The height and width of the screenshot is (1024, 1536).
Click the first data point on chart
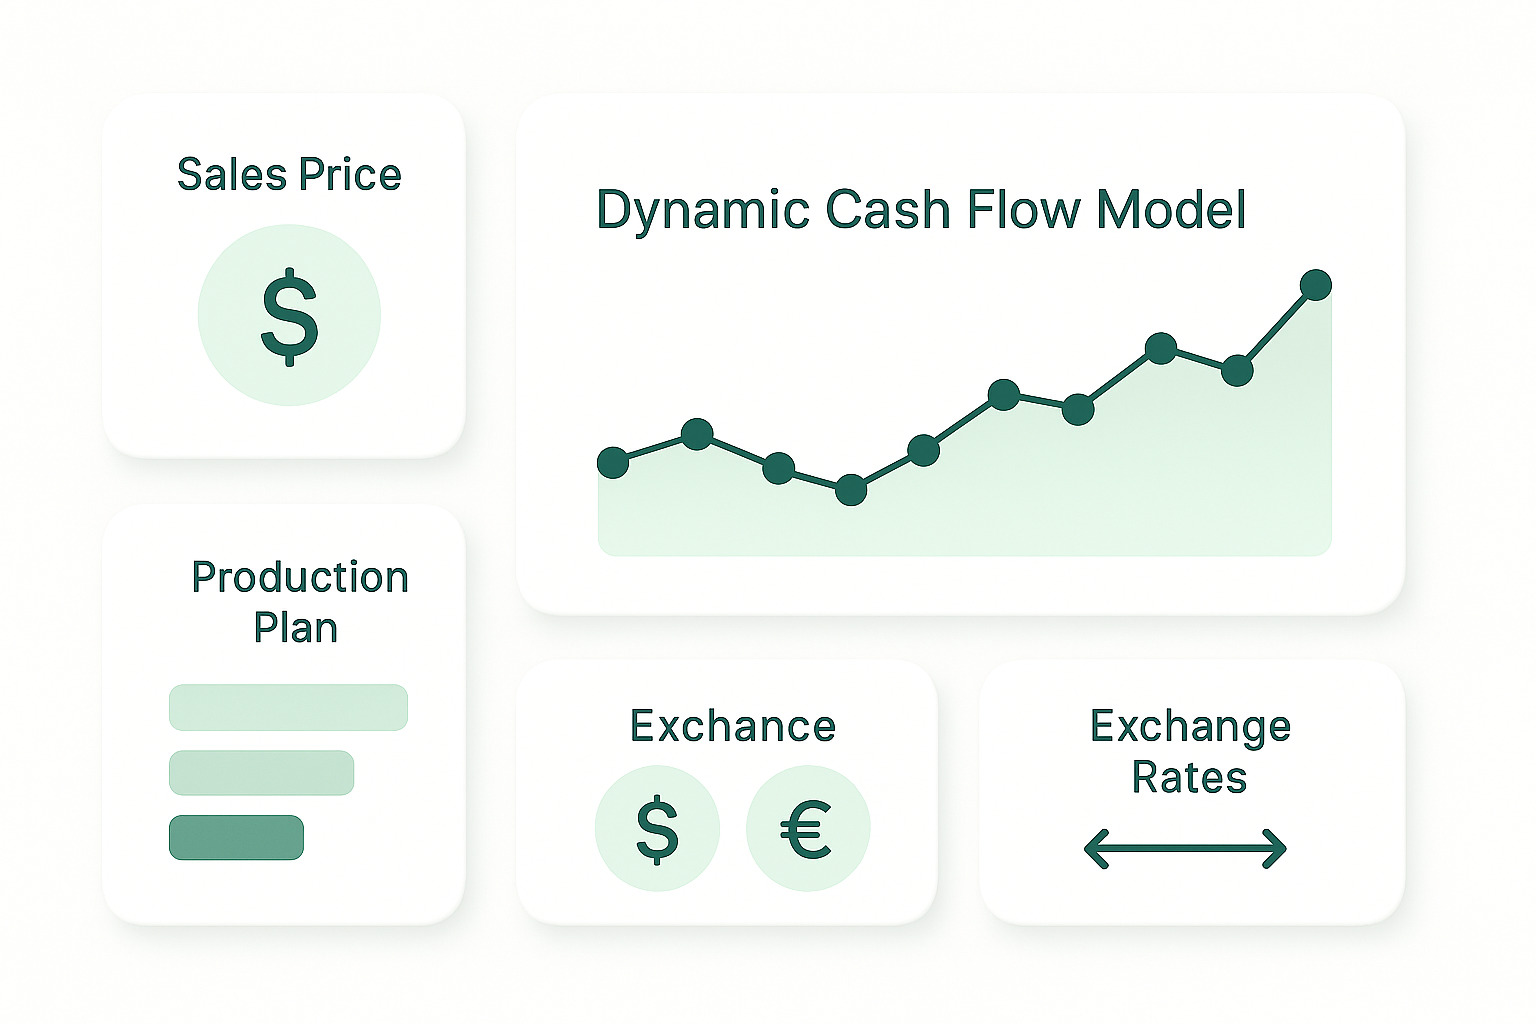613,462
